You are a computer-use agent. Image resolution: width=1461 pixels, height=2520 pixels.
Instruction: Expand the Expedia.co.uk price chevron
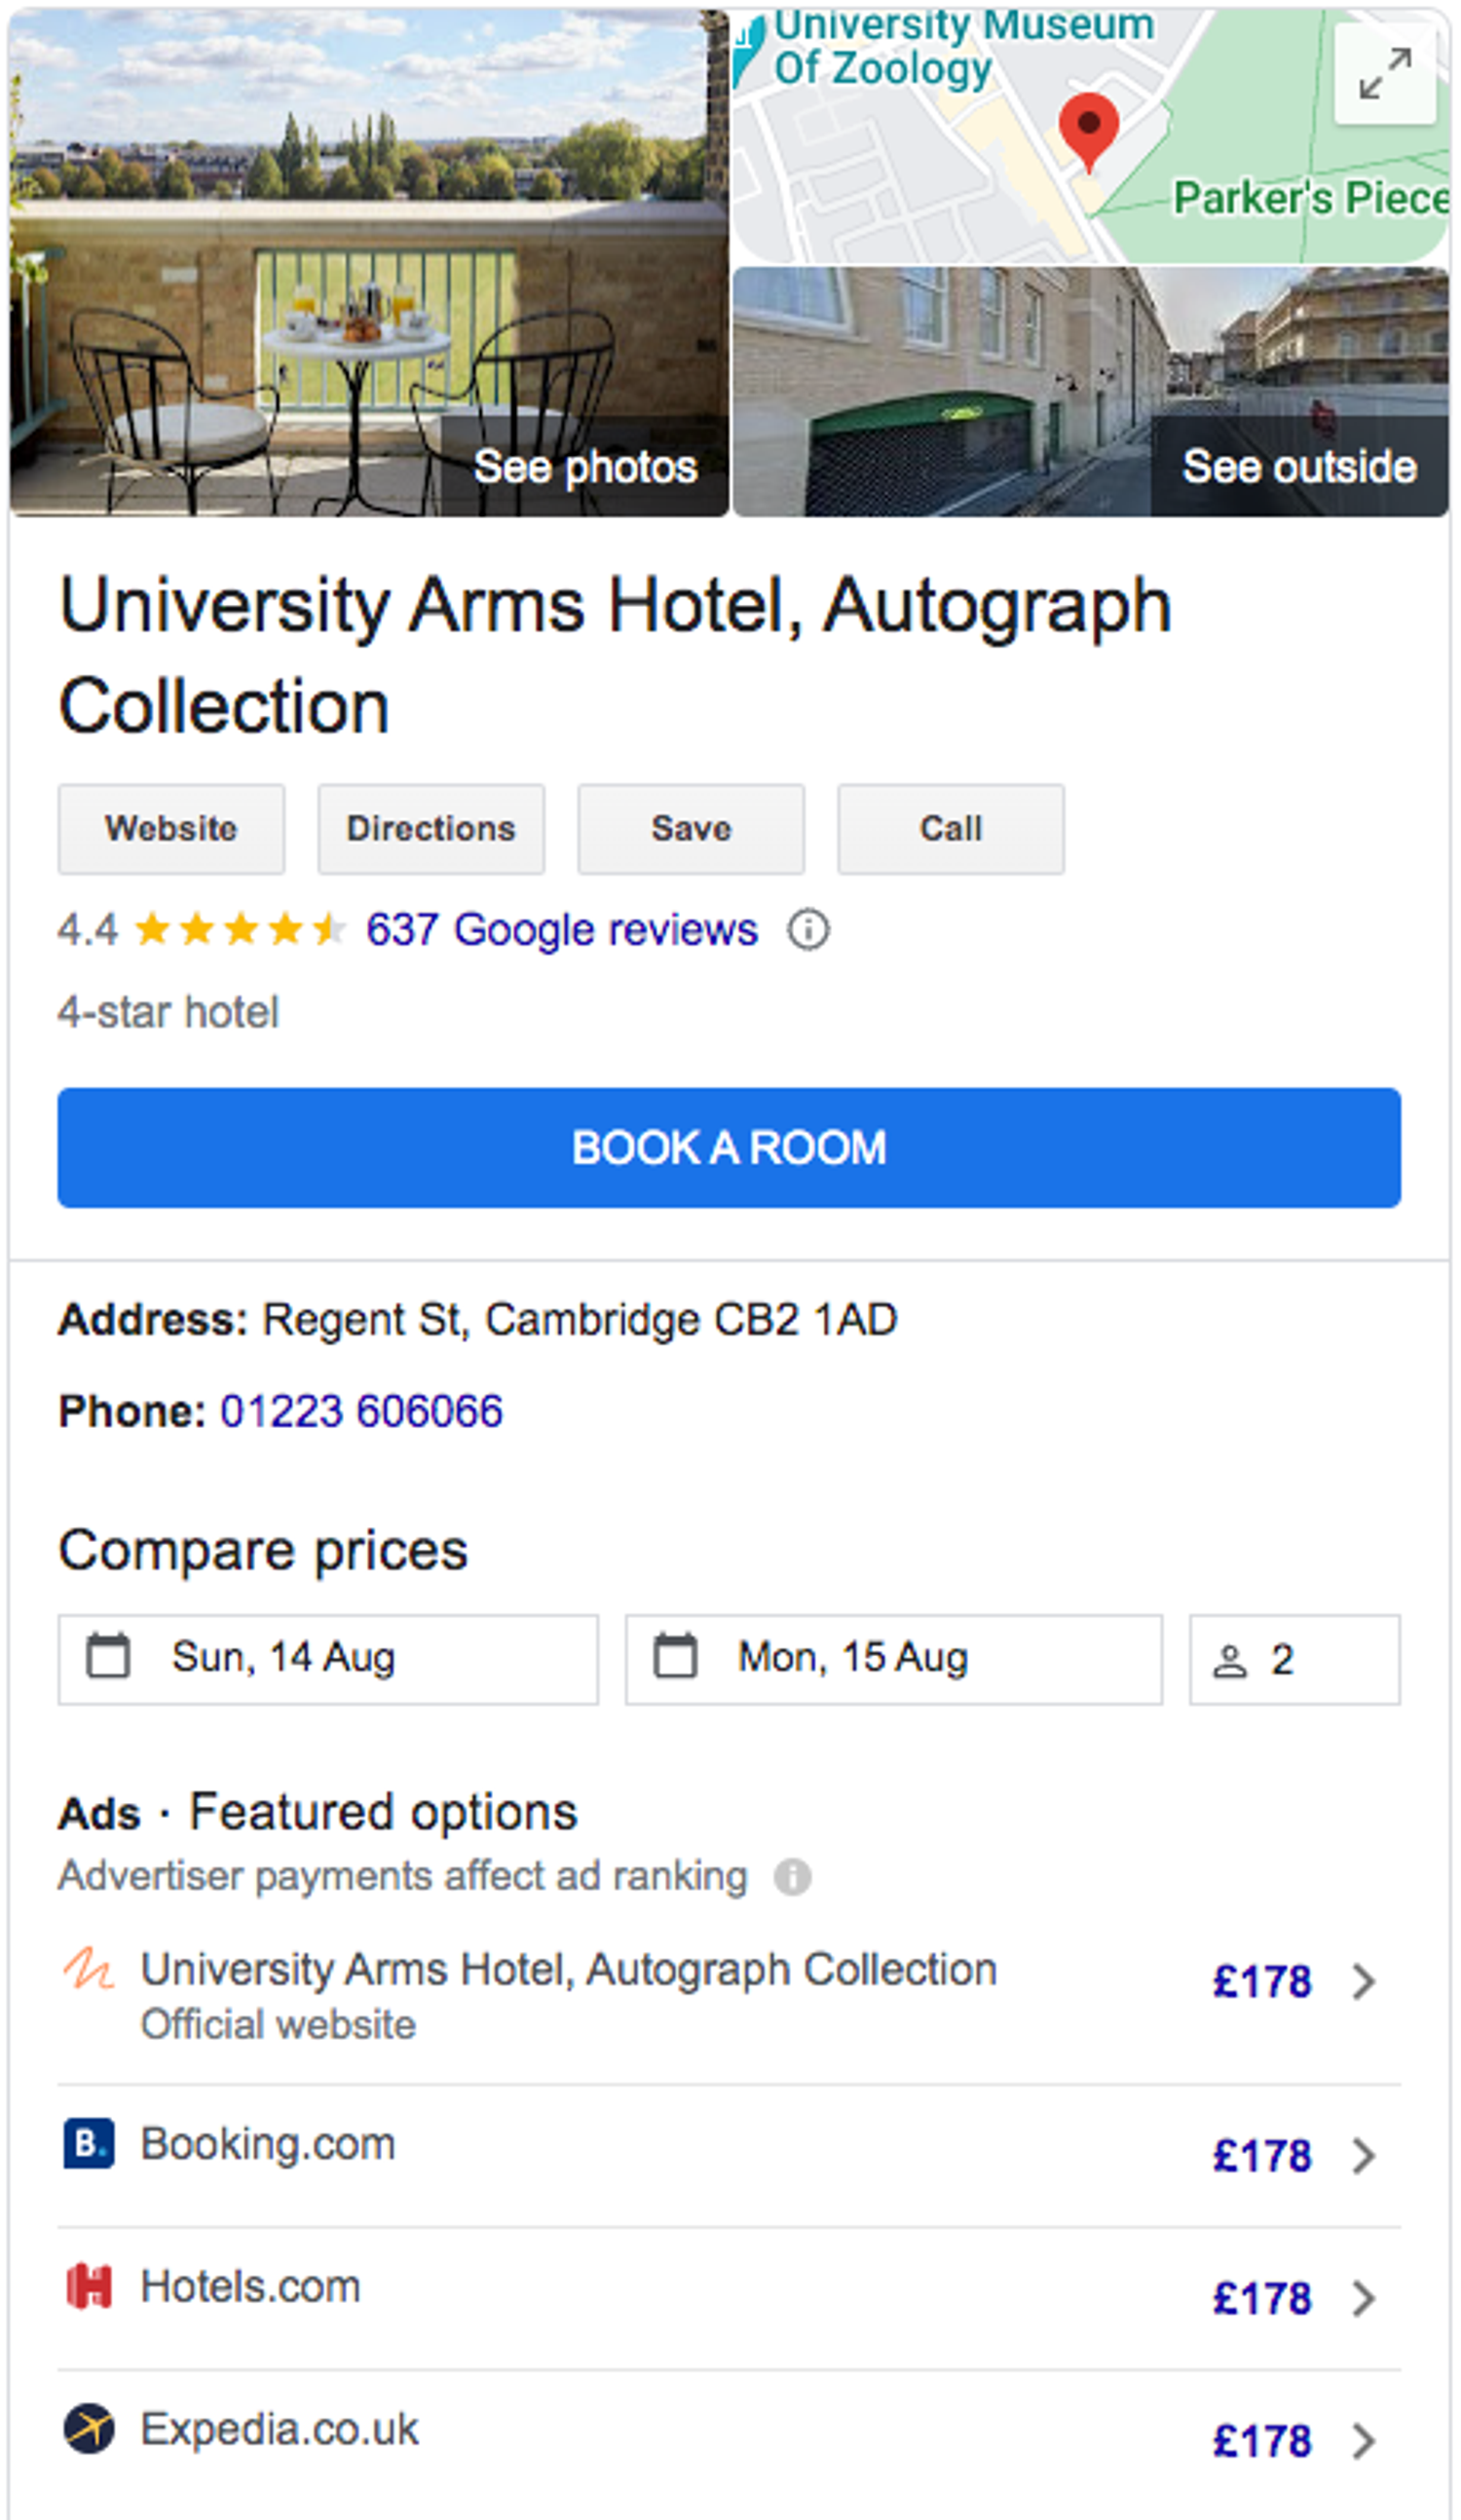[x=1363, y=2441]
